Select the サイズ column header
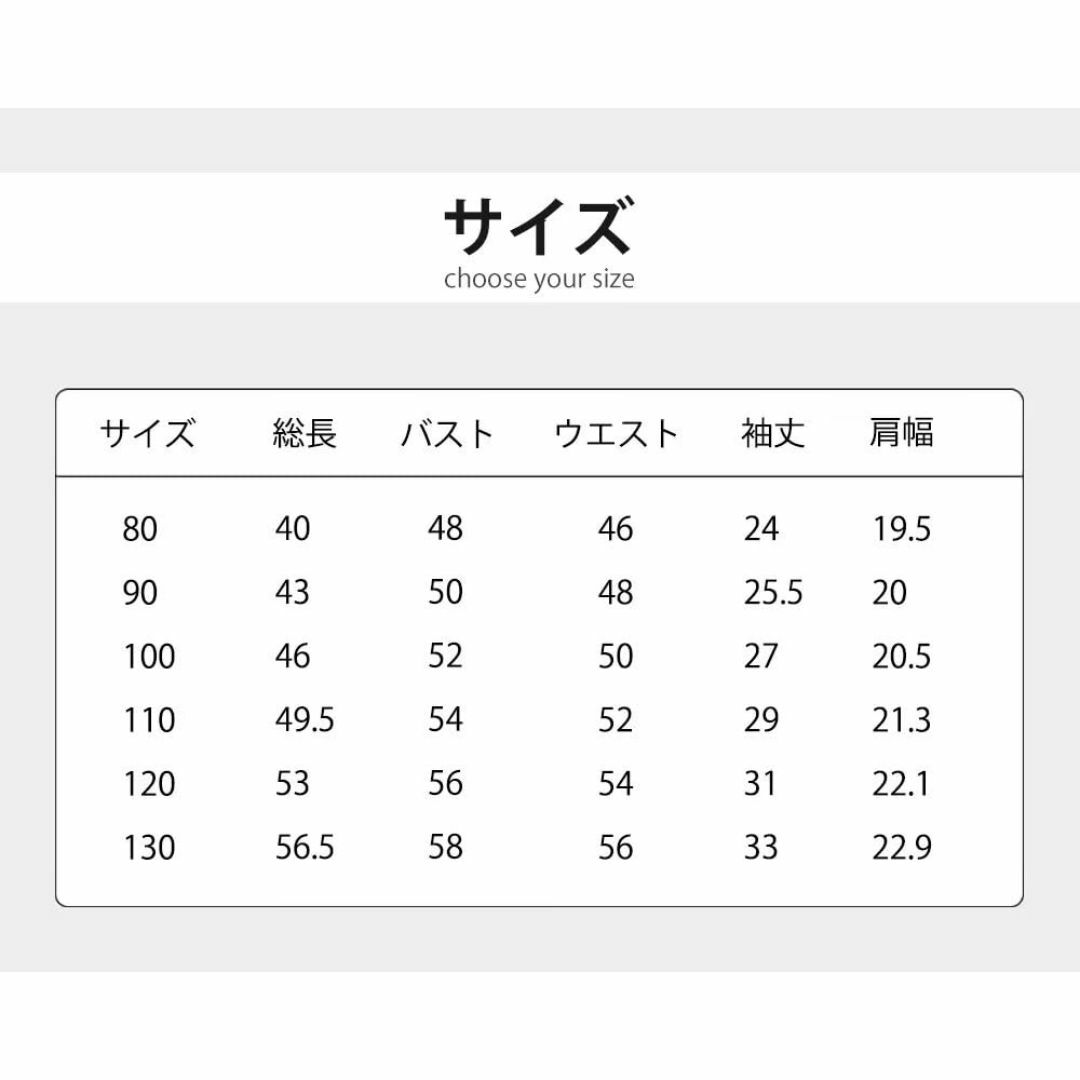The image size is (1080, 1080). [x=147, y=434]
